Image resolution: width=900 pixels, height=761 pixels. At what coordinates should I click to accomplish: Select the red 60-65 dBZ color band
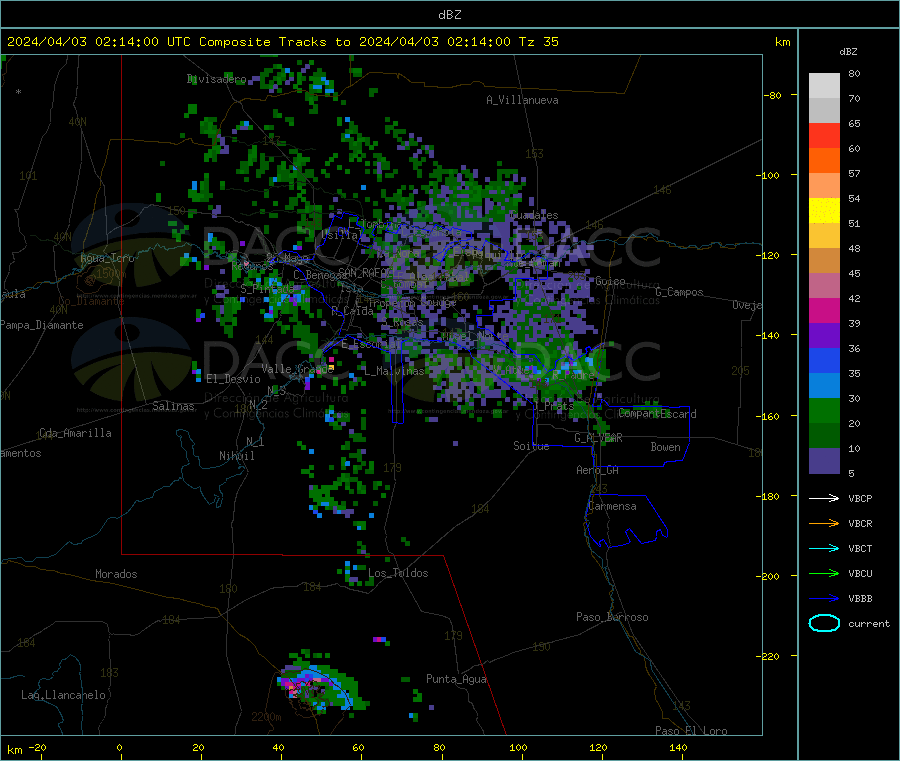pyautogui.click(x=824, y=135)
